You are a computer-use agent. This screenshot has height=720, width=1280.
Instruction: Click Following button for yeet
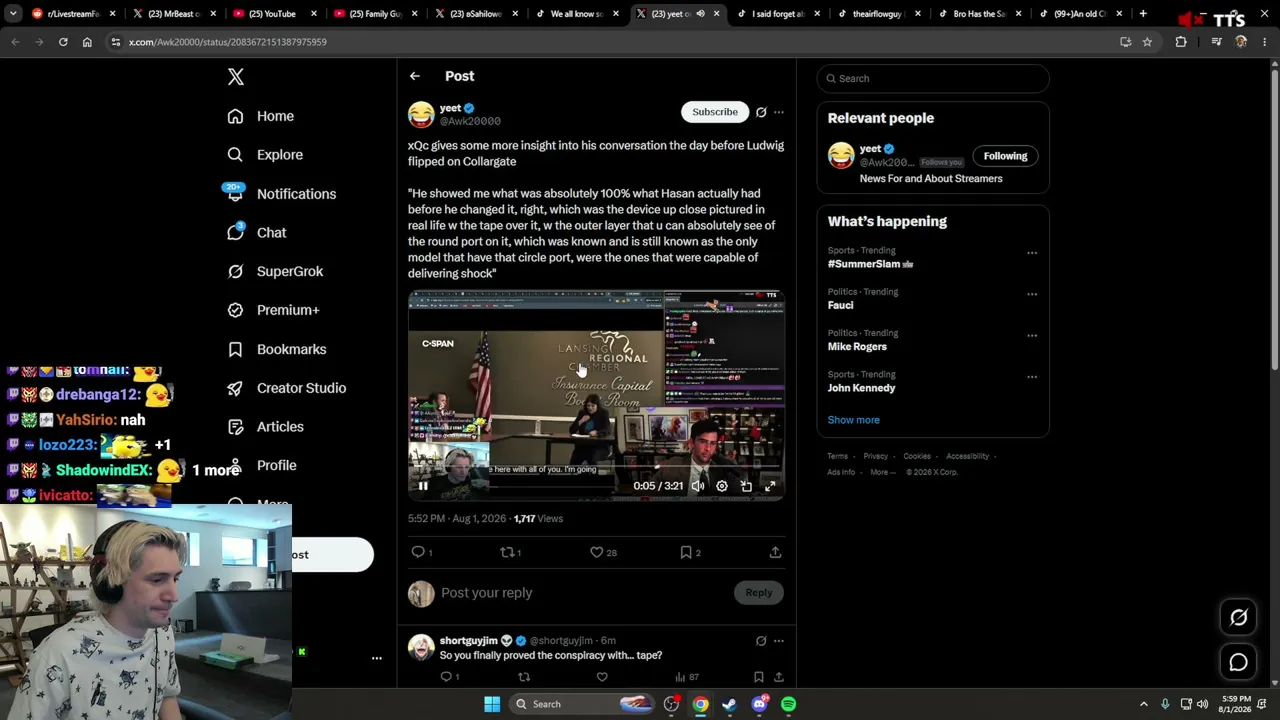1005,156
